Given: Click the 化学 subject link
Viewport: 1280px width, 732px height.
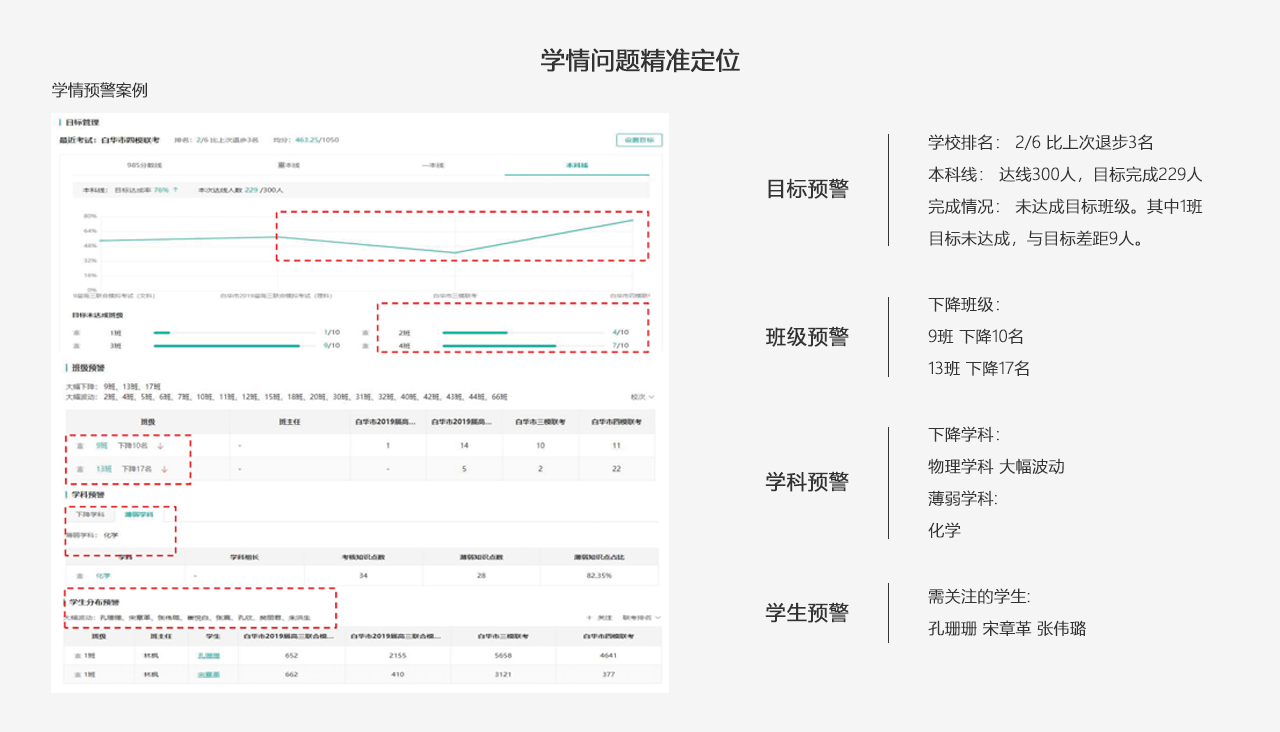Looking at the screenshot, I should (x=103, y=575).
